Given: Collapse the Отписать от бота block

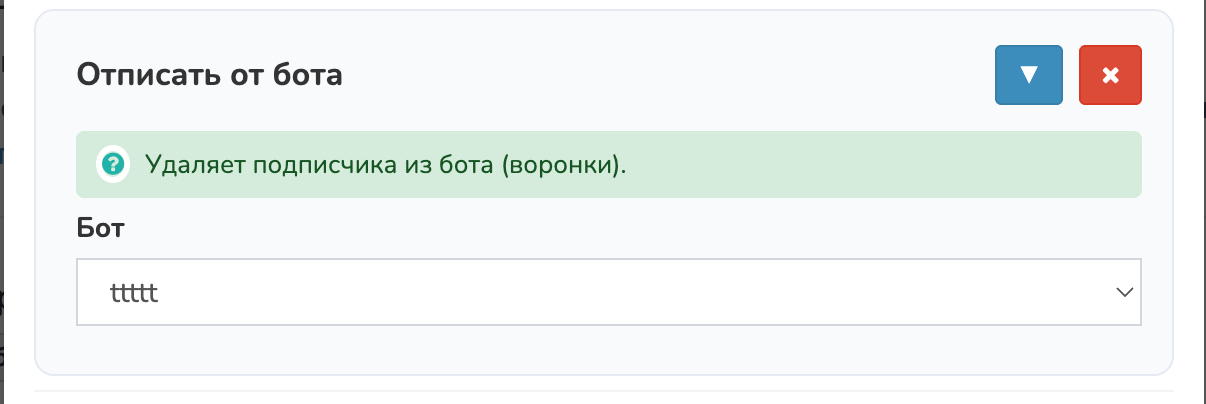Looking at the screenshot, I should coord(1028,75).
